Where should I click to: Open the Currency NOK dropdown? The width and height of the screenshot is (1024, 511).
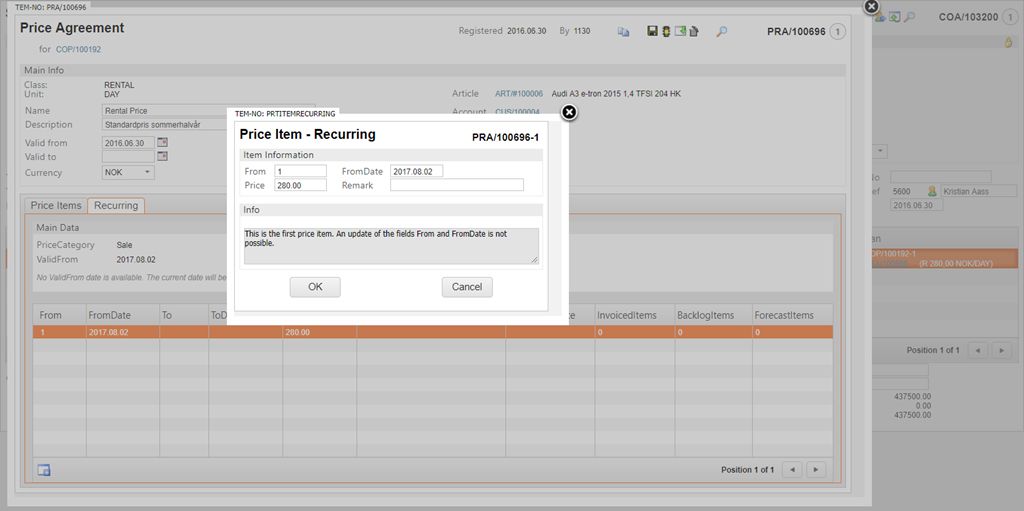129,173
